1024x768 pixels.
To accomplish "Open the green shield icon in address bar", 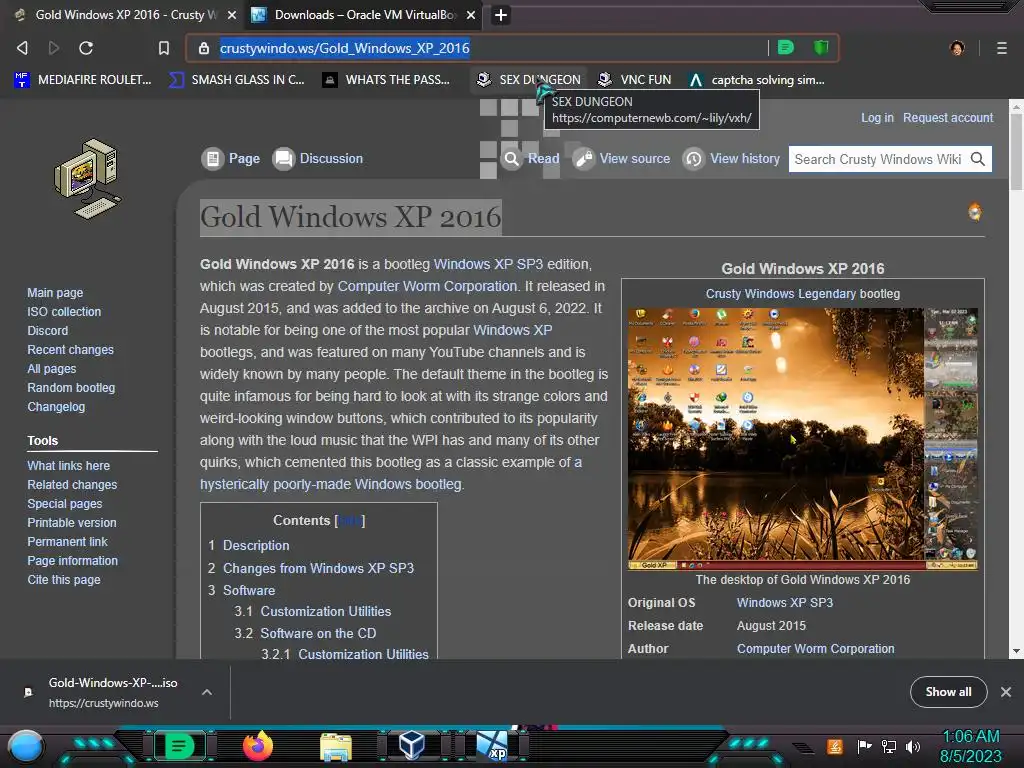I will tap(821, 47).
